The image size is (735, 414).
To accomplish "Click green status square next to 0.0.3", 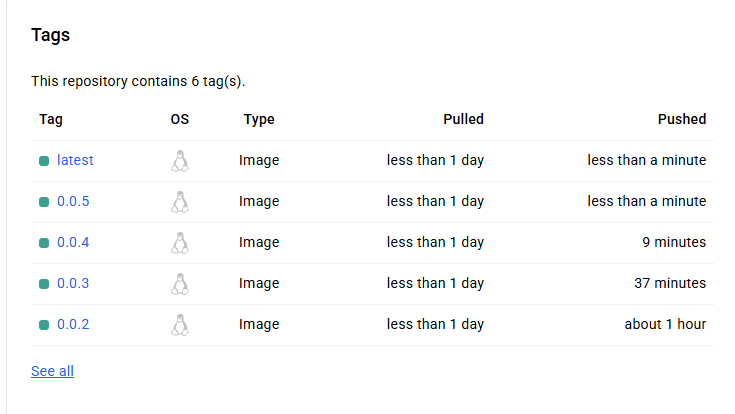I will 44,284.
